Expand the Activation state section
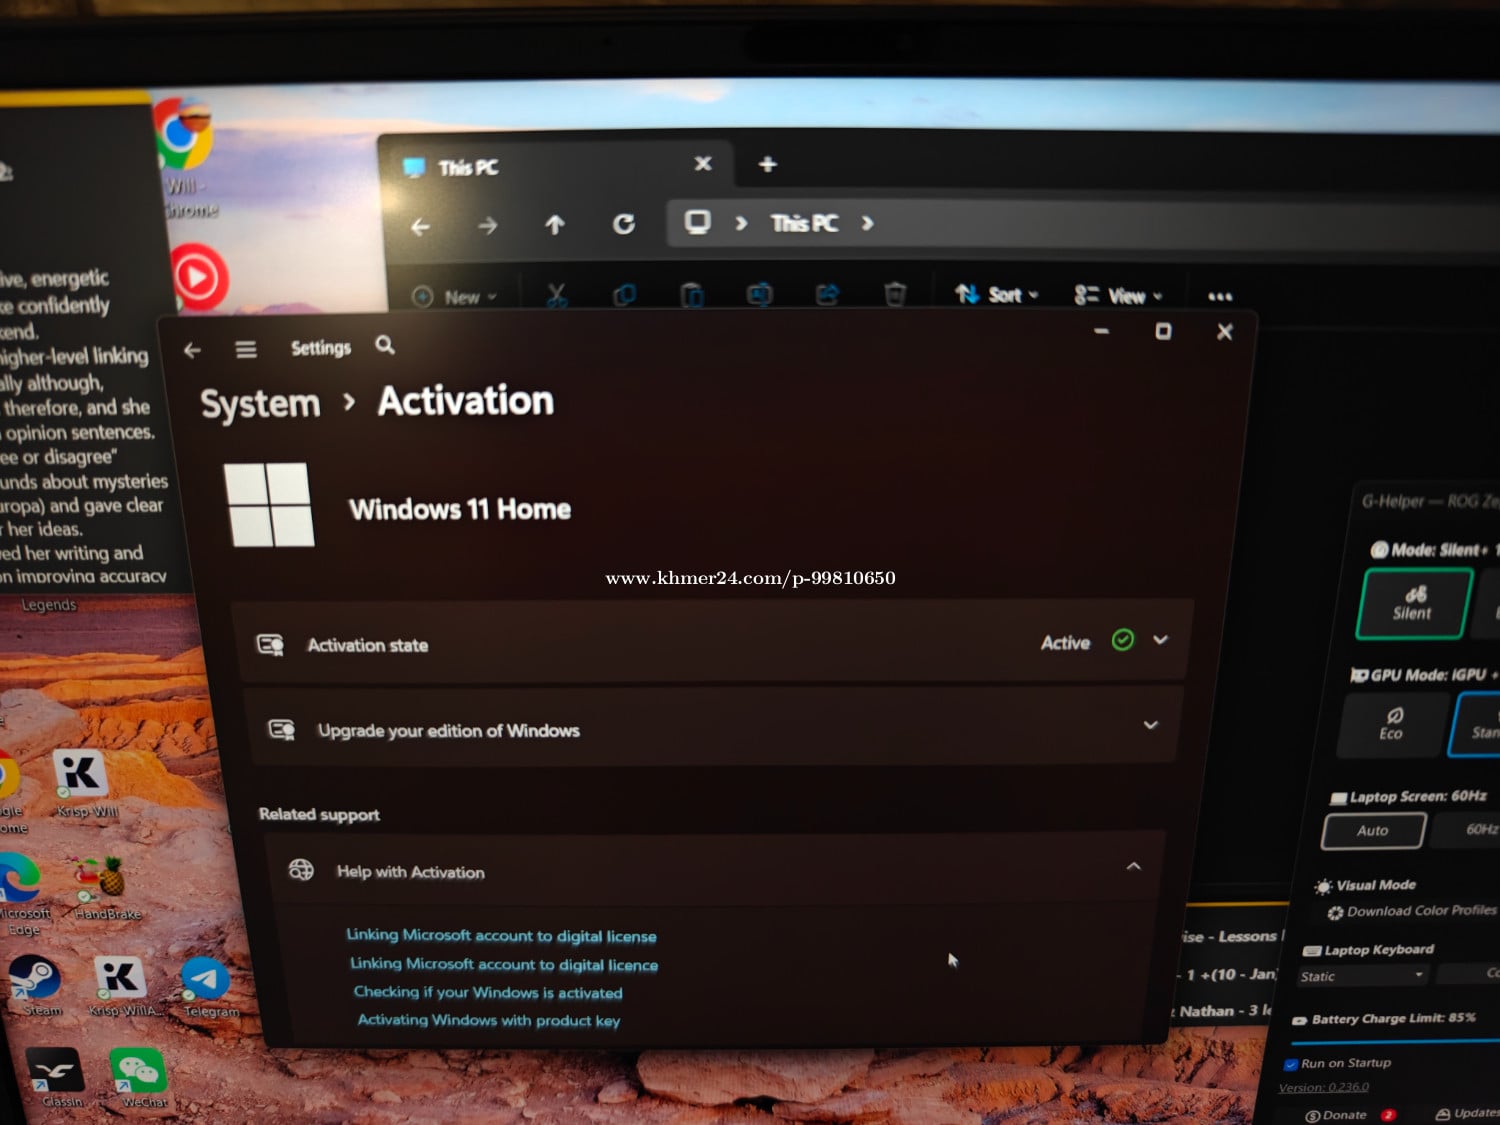 (x=1160, y=640)
